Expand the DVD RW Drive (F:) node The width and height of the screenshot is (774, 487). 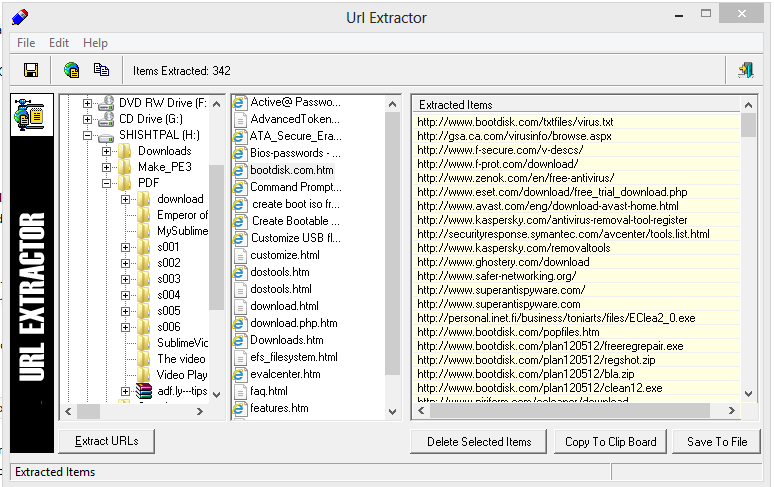[87, 103]
